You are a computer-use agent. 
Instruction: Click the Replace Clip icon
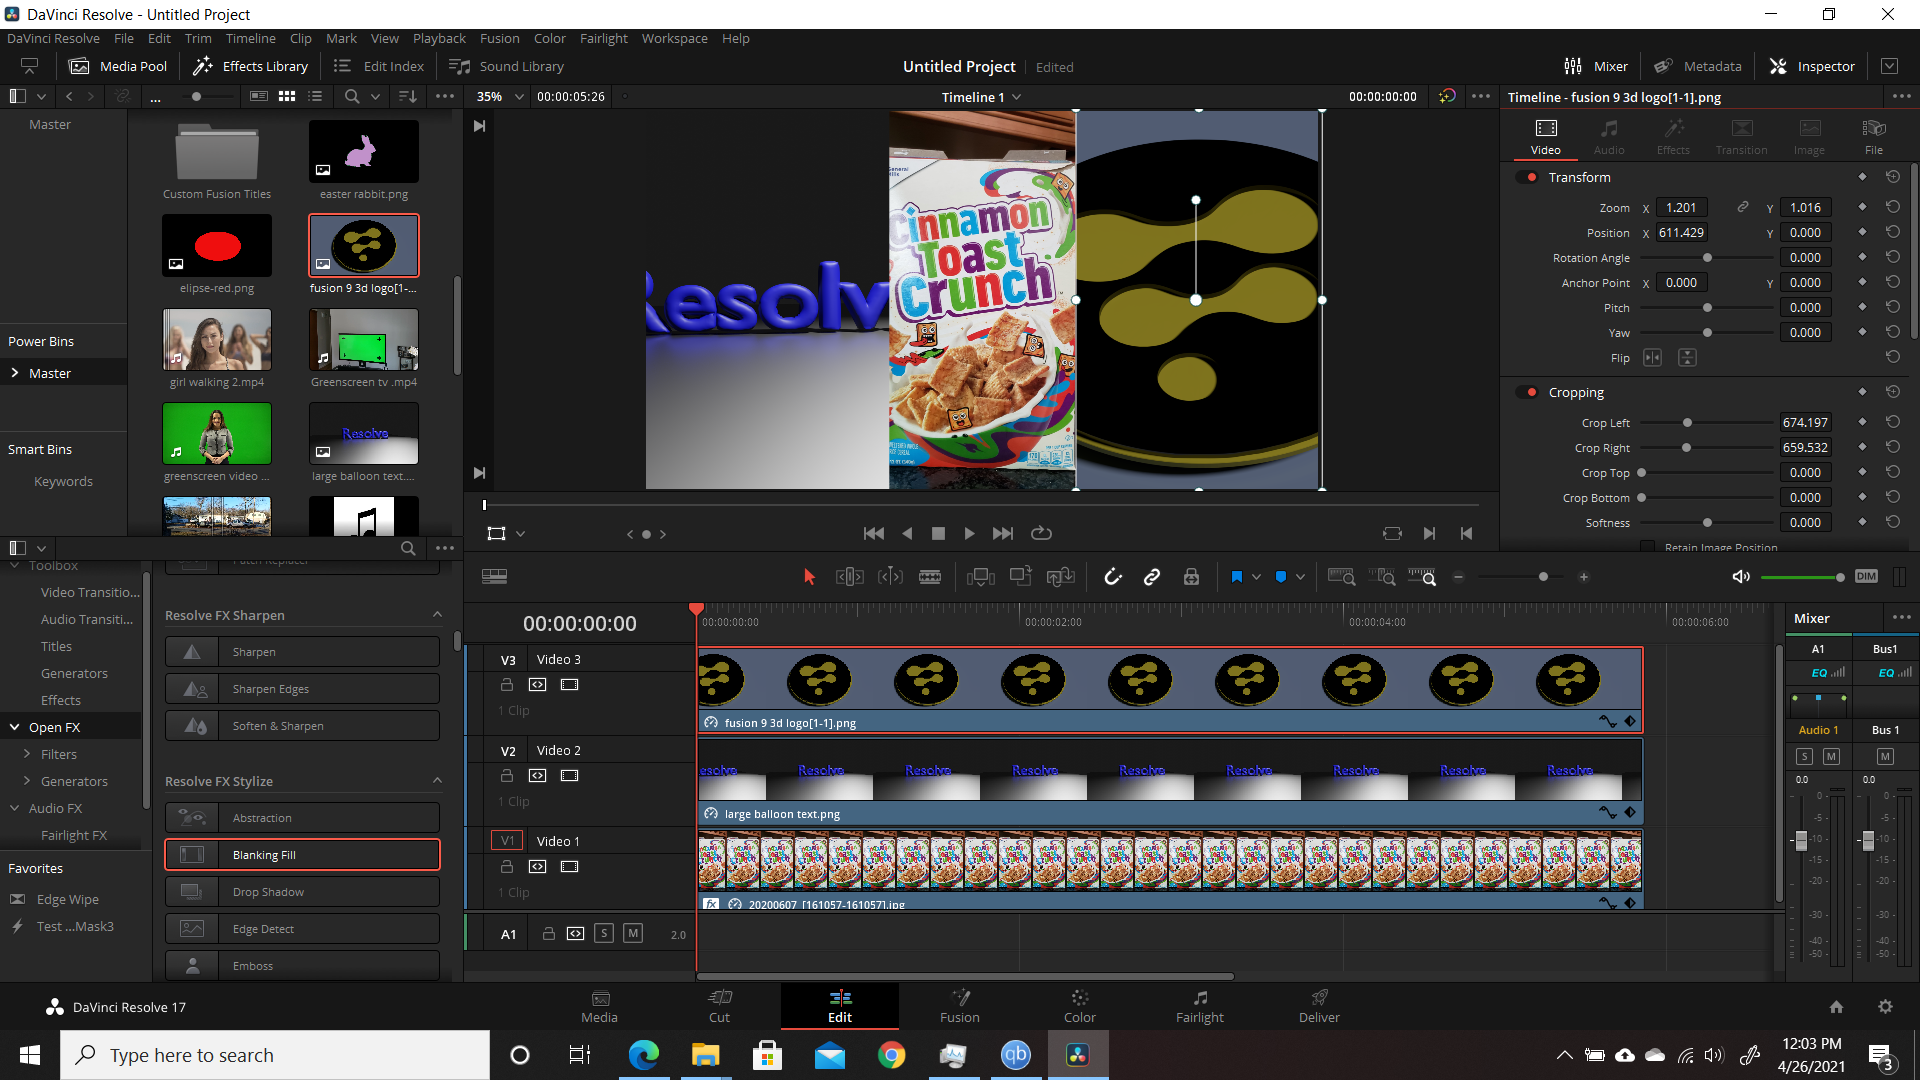pyautogui.click(x=1060, y=576)
